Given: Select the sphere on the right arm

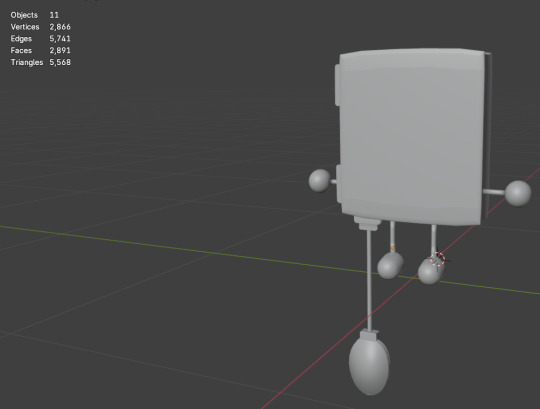Looking at the screenshot, I should point(518,193).
